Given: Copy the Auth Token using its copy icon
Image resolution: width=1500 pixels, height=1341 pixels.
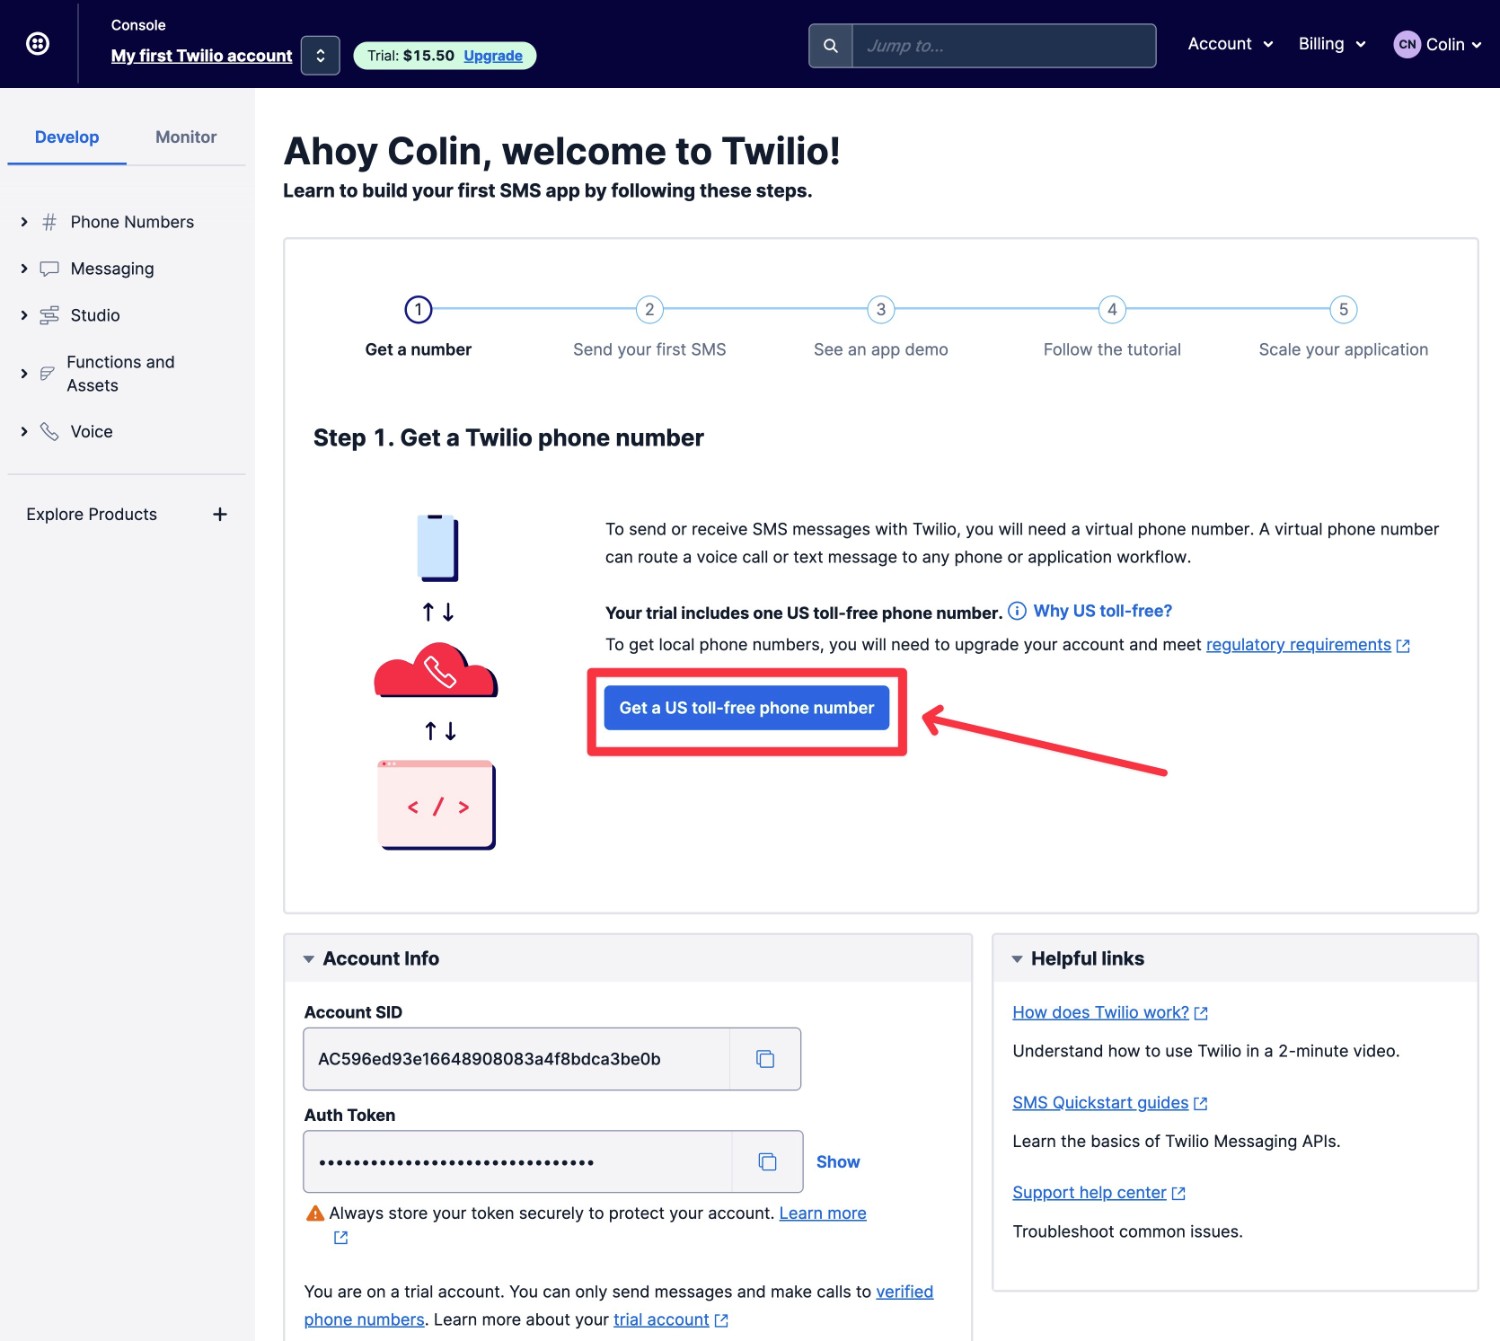Looking at the screenshot, I should [x=766, y=1161].
